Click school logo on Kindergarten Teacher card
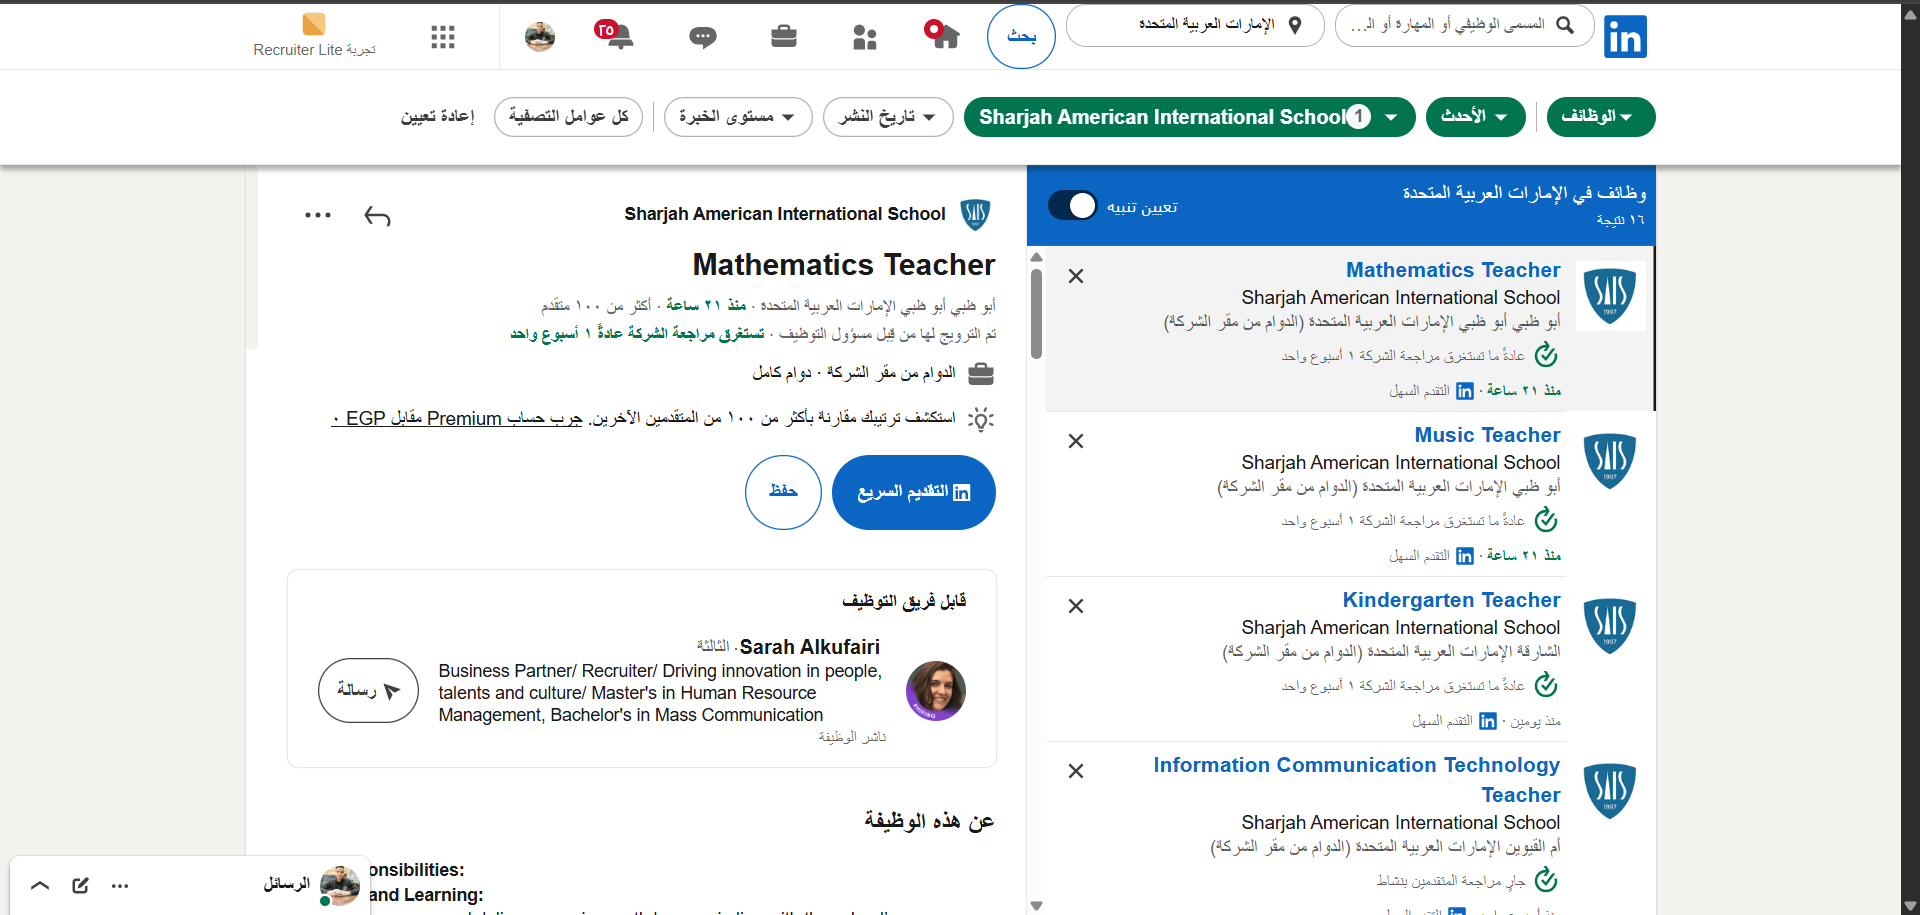This screenshot has width=1920, height=915. pos(1610,626)
